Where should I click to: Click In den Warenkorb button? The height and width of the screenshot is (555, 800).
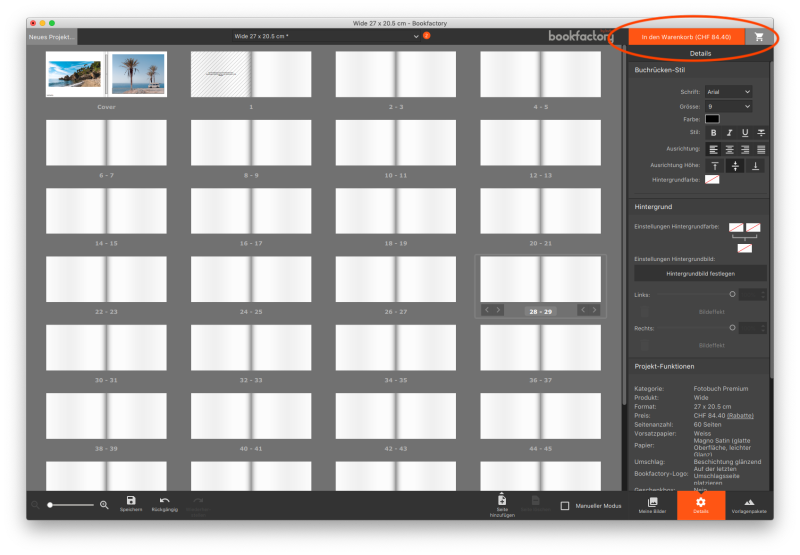[x=685, y=37]
